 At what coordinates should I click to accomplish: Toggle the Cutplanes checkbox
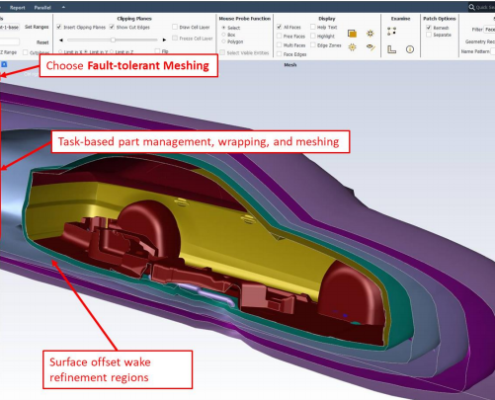pos(25,52)
